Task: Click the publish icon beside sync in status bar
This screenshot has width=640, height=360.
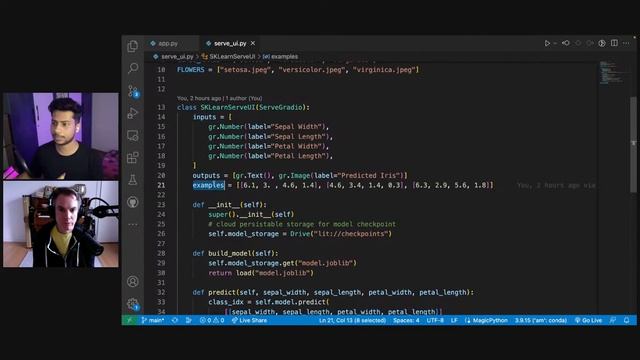Action: point(189,320)
